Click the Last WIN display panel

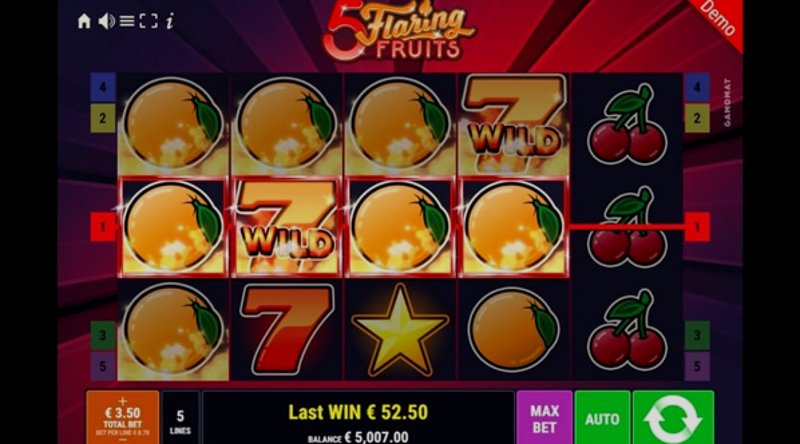pos(358,417)
